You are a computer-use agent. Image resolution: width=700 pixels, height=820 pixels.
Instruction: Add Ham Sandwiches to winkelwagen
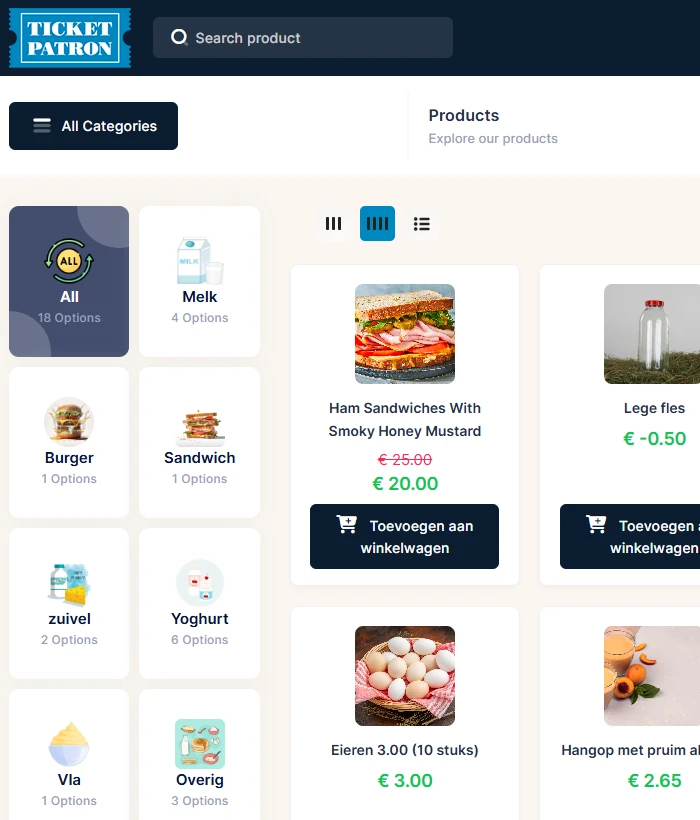point(404,537)
